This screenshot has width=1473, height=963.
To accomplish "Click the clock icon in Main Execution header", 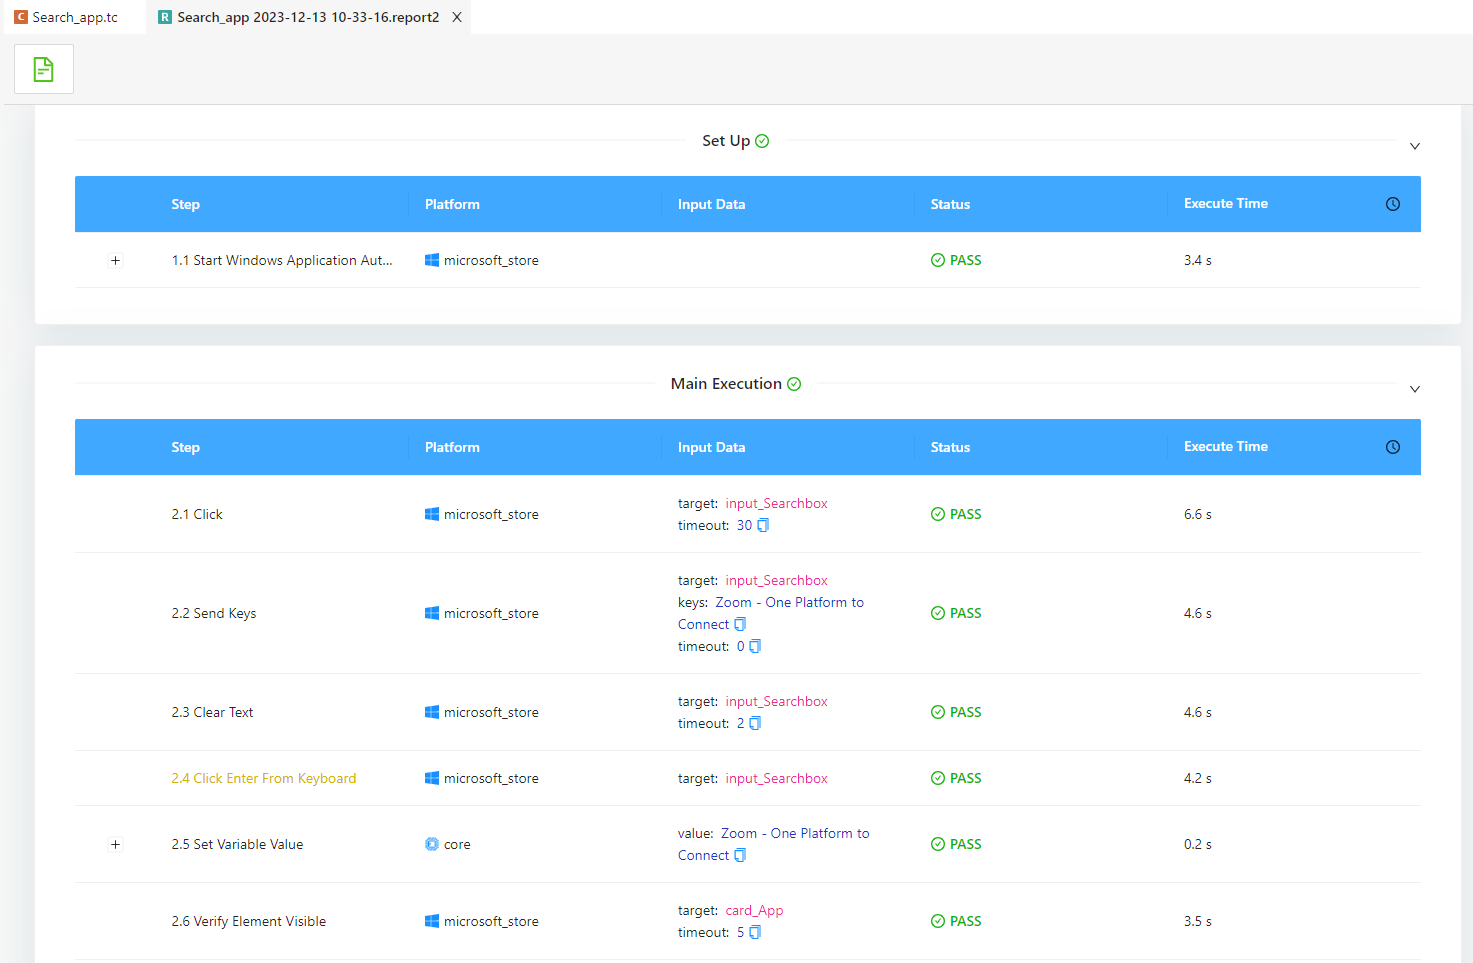I will point(1393,447).
